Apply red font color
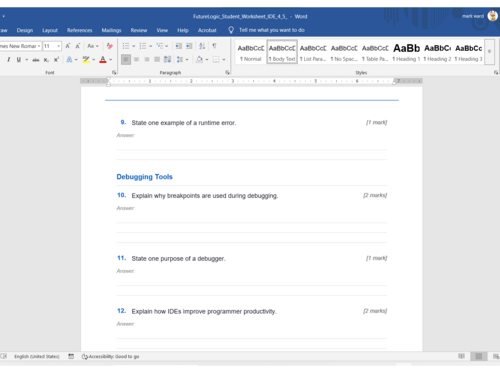 pyautogui.click(x=103, y=60)
